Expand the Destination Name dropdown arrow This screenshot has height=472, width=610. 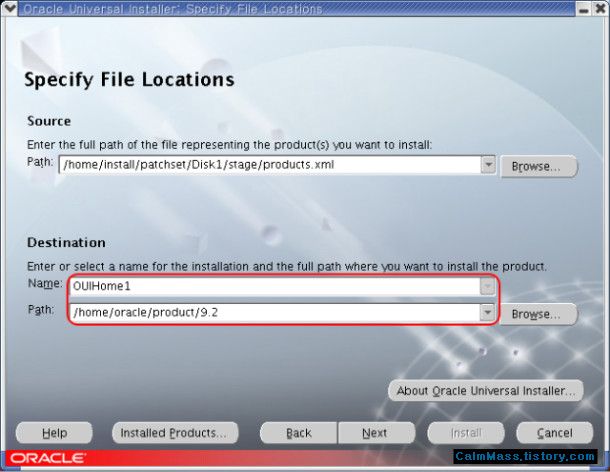point(487,287)
